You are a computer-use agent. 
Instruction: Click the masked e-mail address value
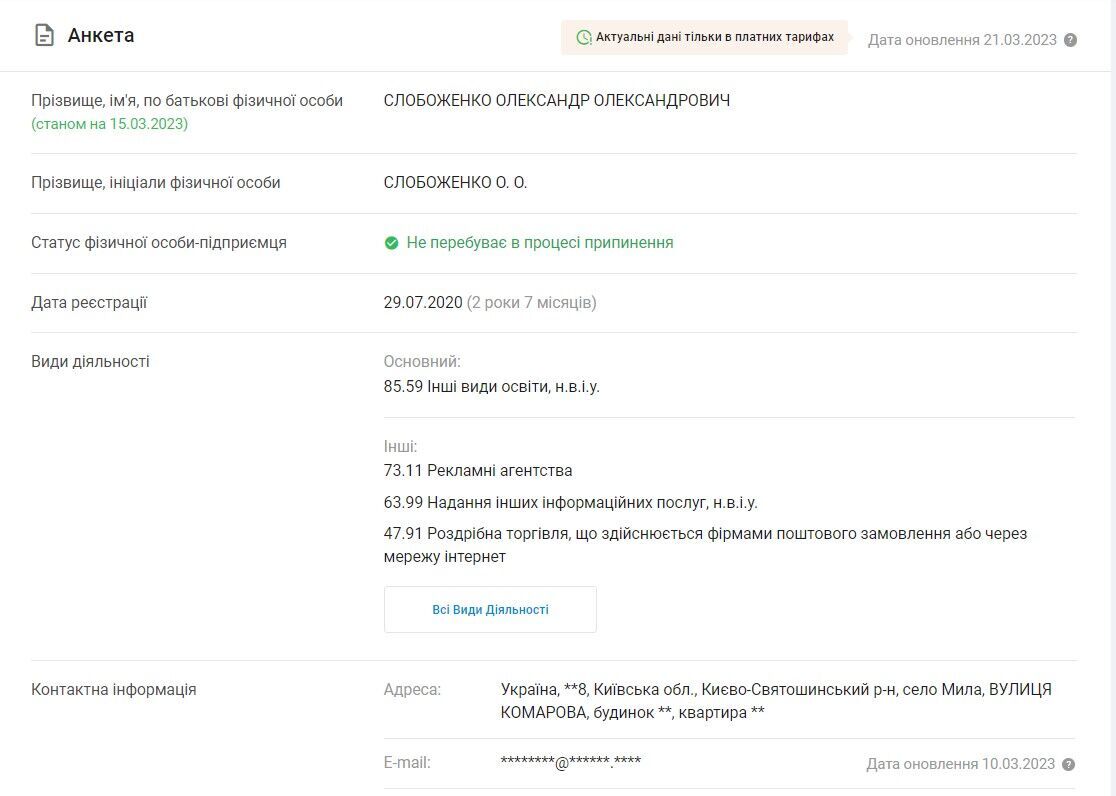coord(570,763)
